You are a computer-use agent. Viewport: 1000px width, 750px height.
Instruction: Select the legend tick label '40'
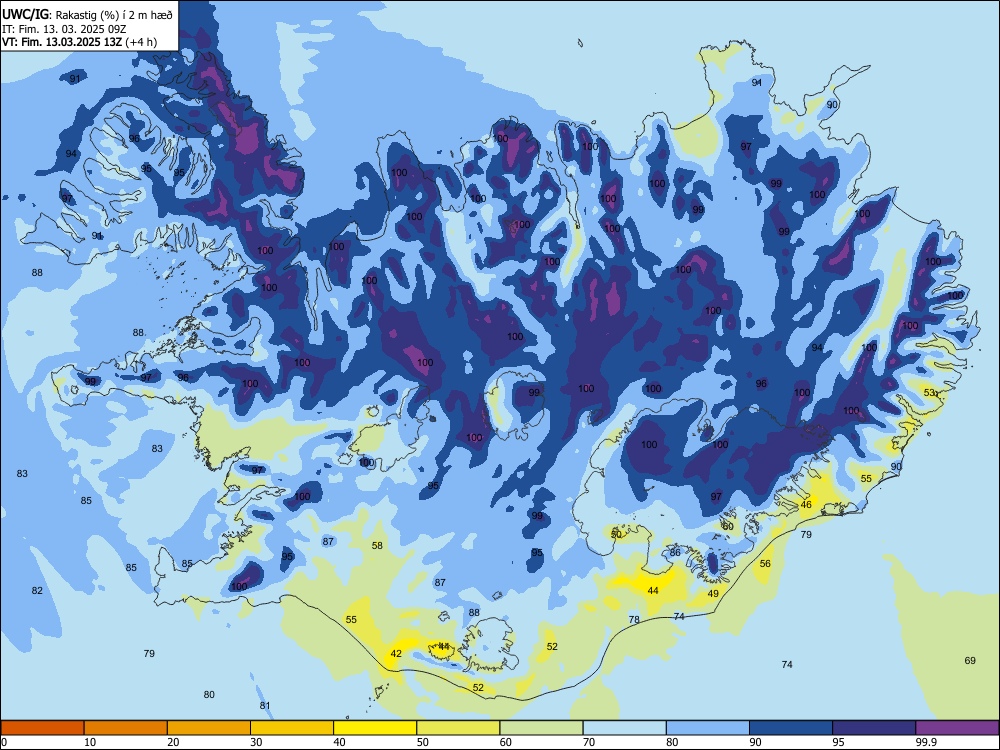(339, 742)
